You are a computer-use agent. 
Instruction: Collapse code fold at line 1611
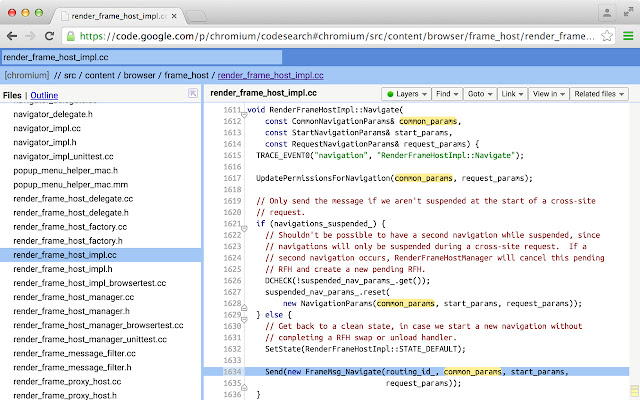coord(244,115)
